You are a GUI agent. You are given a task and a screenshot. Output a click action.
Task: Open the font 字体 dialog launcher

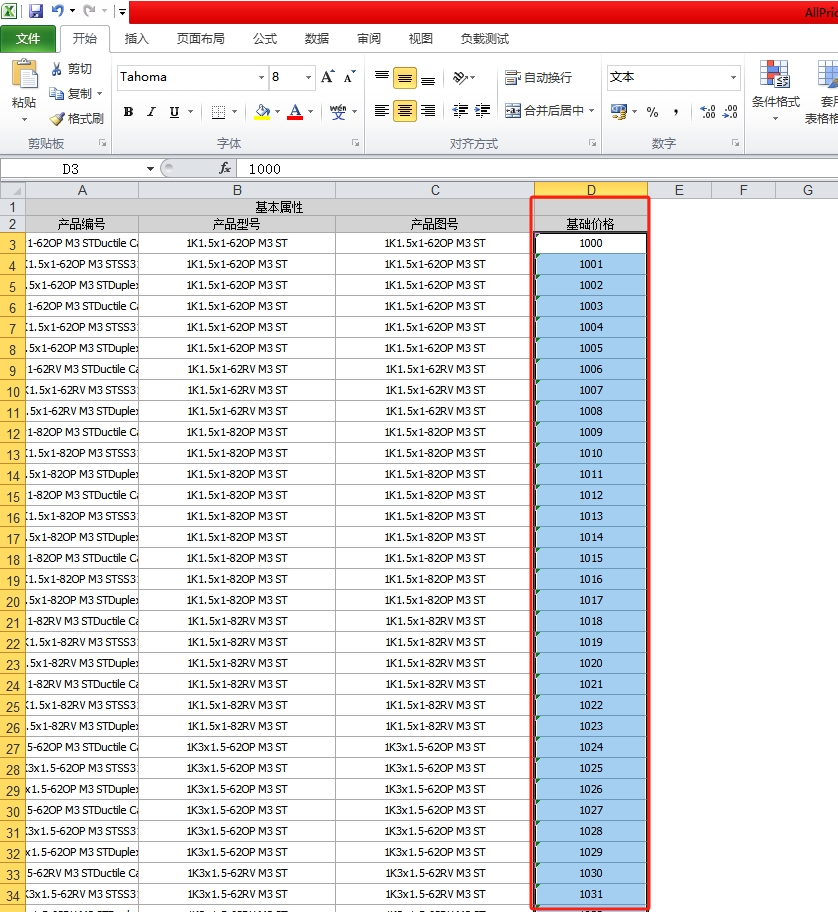click(x=355, y=143)
